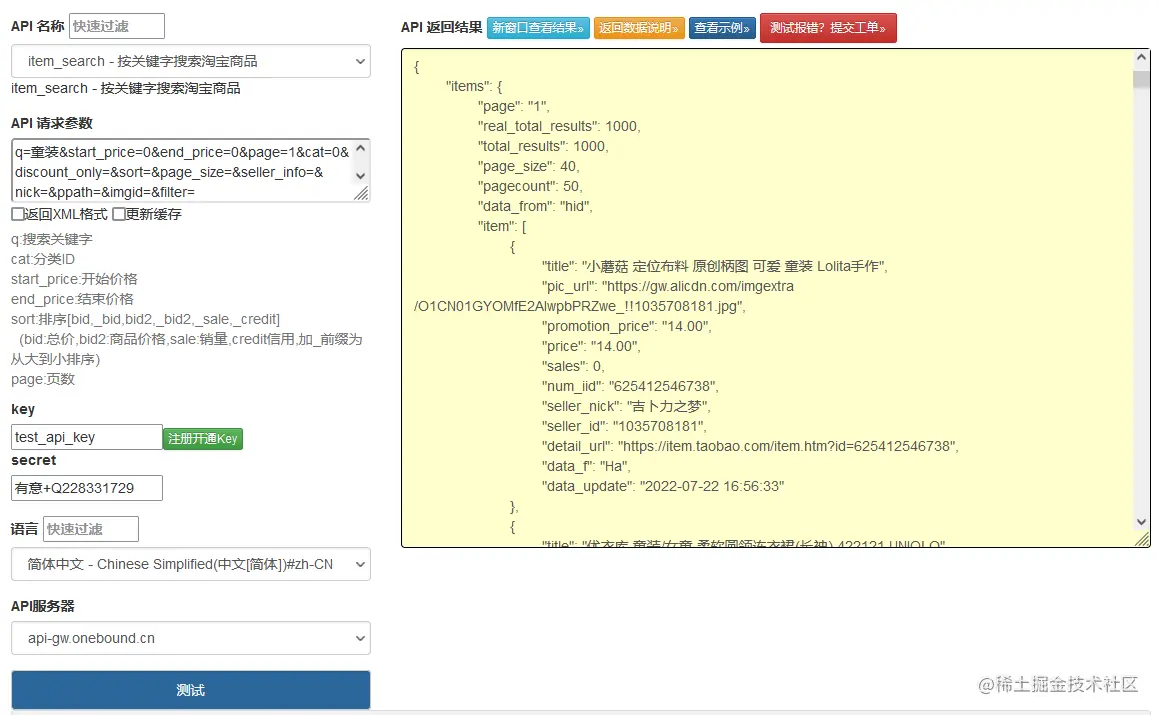This screenshot has height=715, width=1159.
Task: Click the resize grip of parameters textarea
Action: [361, 194]
